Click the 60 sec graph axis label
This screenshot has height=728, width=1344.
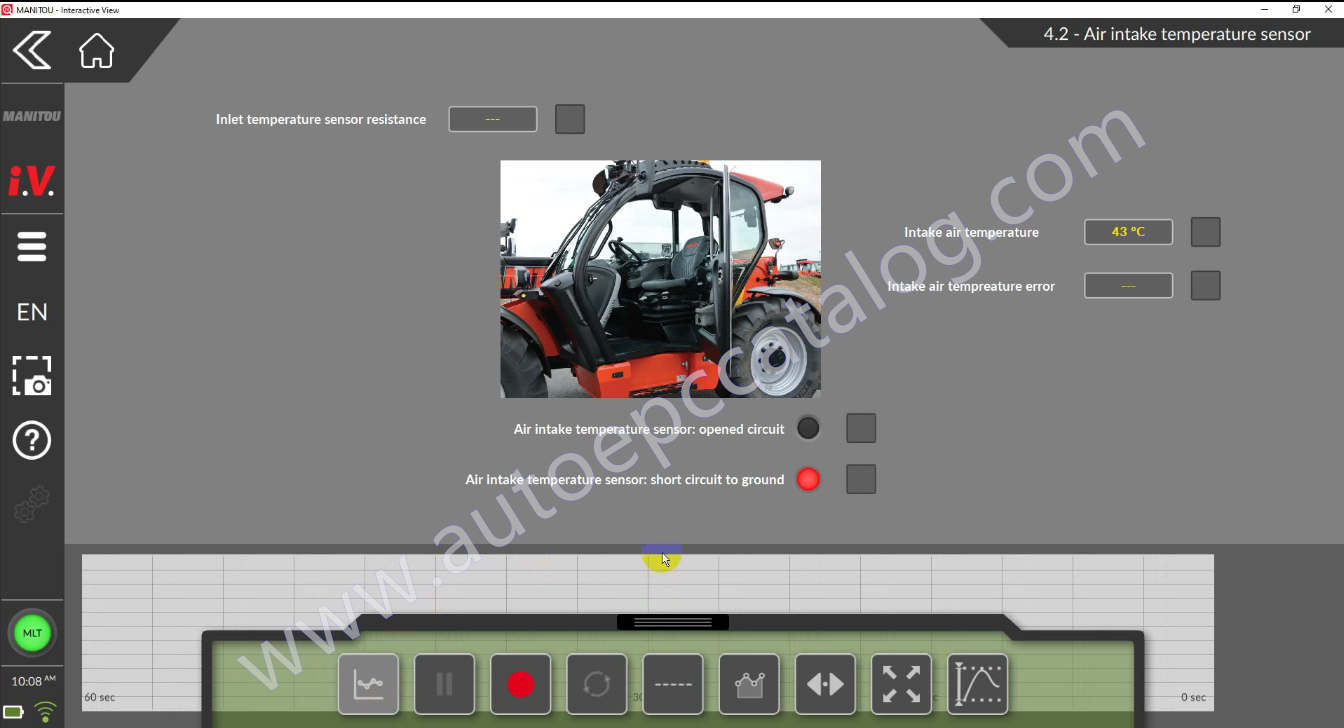[x=99, y=697]
